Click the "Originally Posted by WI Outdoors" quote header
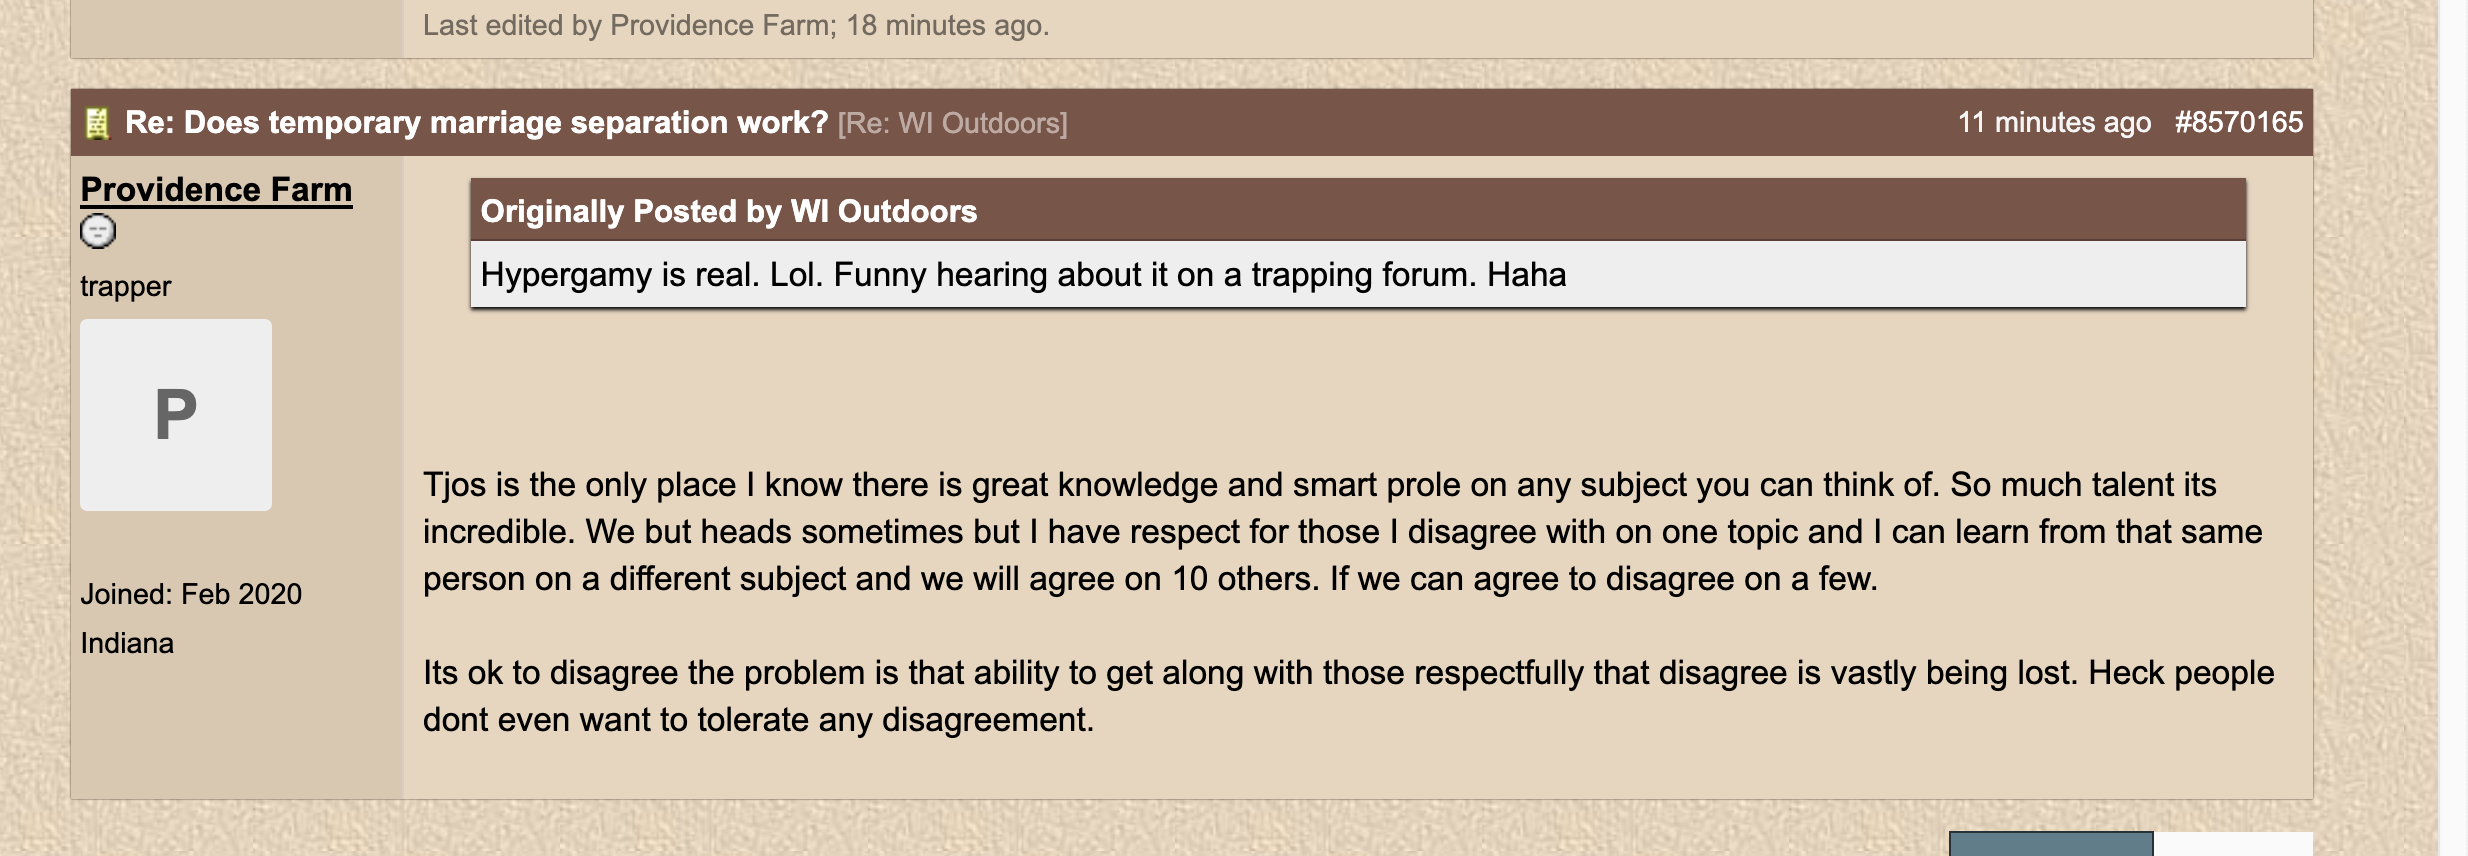The height and width of the screenshot is (856, 2468). click(x=729, y=211)
